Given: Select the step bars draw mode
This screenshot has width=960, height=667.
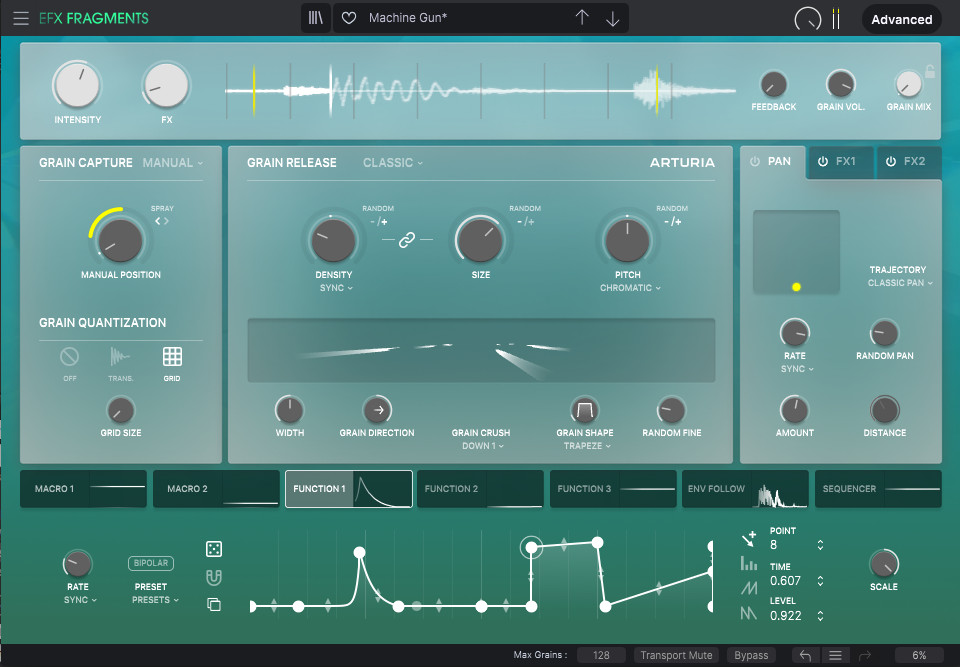Looking at the screenshot, I should (x=749, y=563).
